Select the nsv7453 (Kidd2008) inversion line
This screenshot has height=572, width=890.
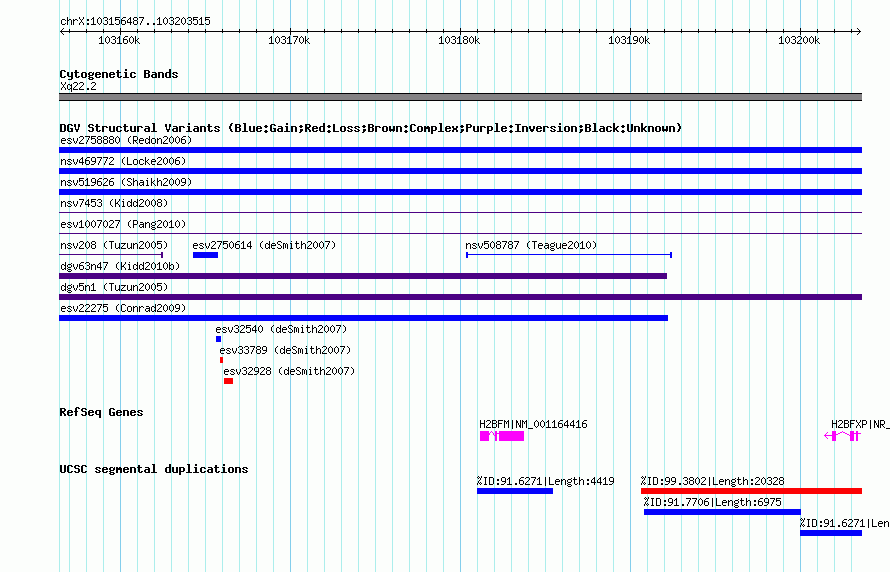[x=460, y=213]
